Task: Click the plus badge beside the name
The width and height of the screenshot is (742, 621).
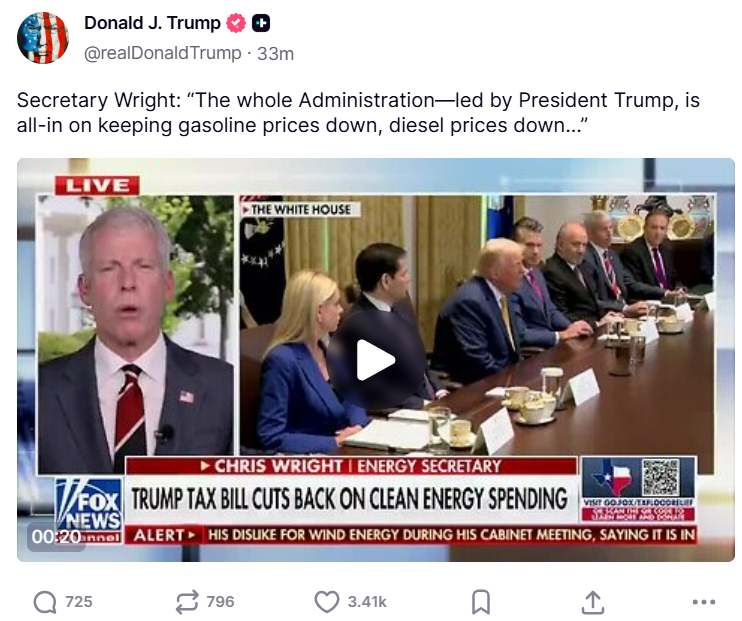Action: tap(261, 23)
